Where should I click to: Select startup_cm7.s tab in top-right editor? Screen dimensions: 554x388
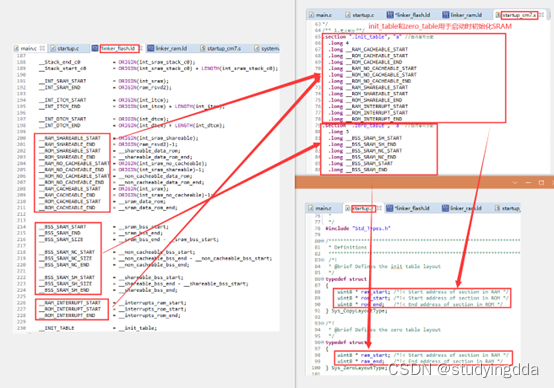[x=519, y=15]
